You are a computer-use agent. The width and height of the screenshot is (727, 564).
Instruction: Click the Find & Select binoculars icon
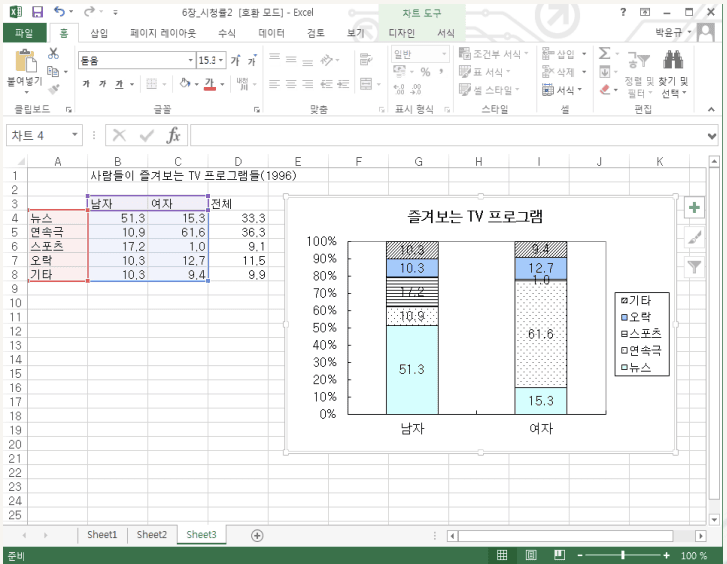click(x=673, y=62)
